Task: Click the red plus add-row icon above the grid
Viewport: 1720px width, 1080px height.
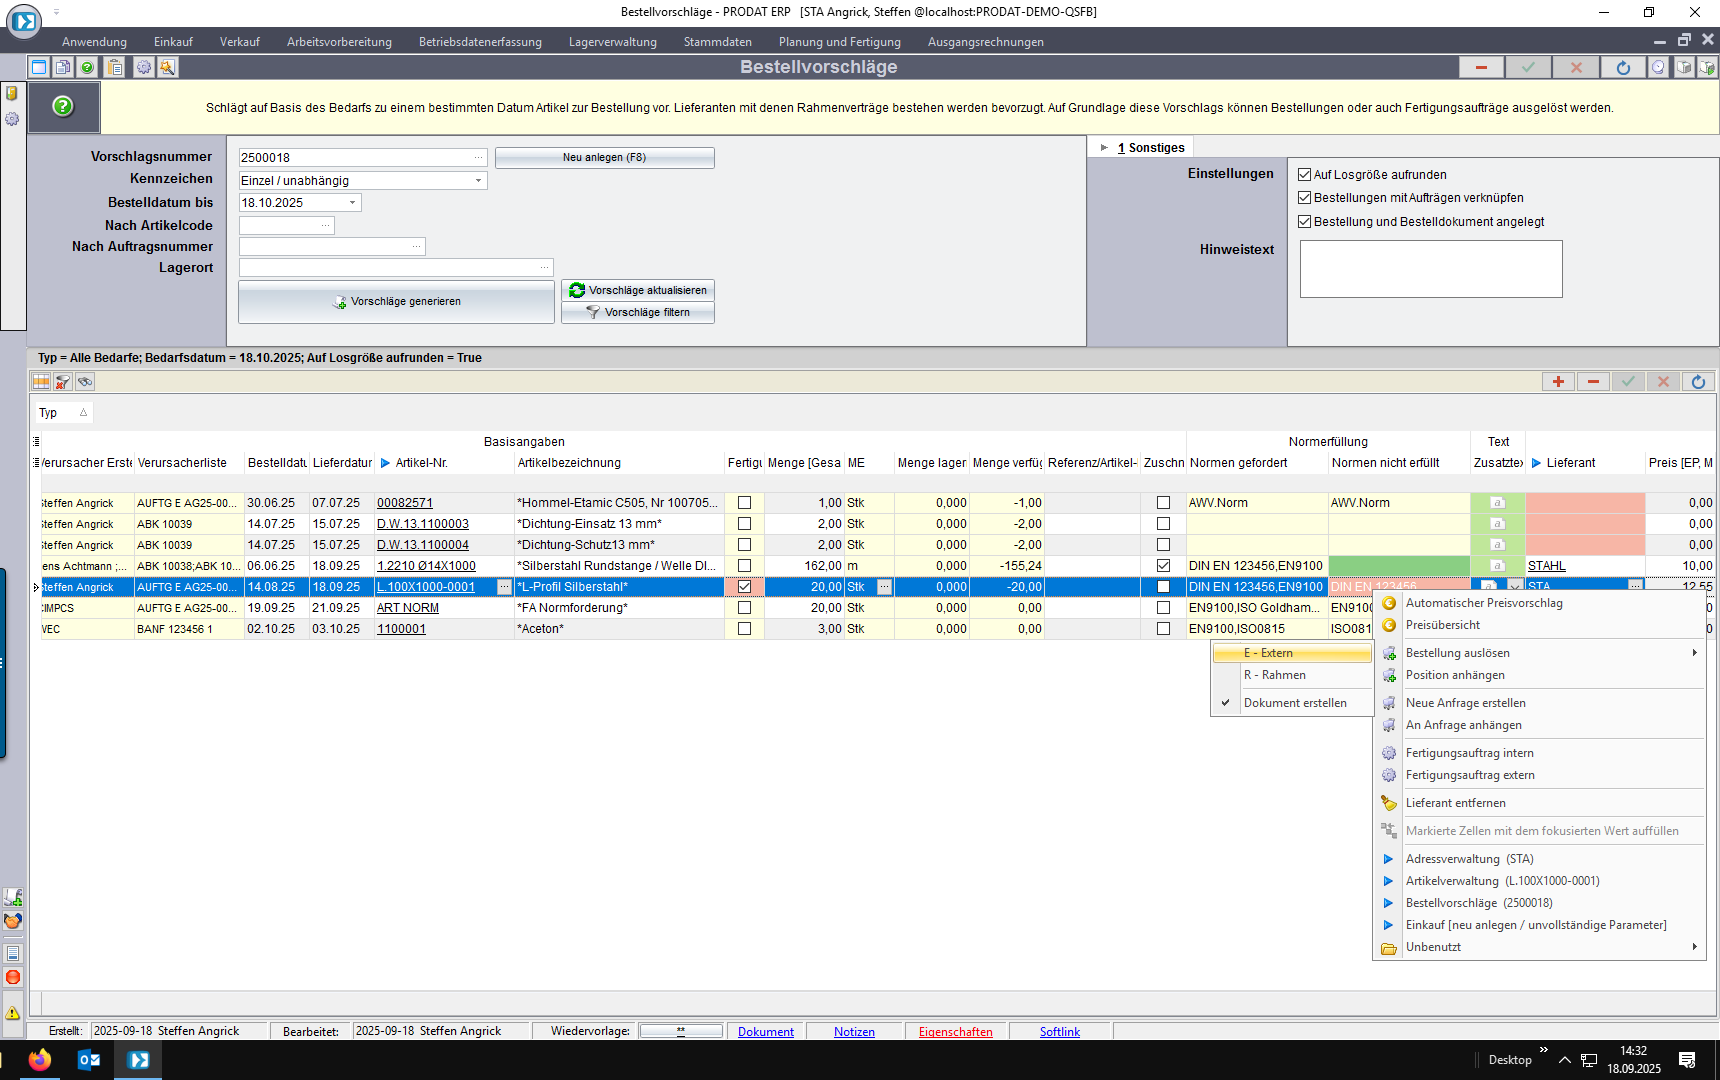Action: (x=1558, y=382)
